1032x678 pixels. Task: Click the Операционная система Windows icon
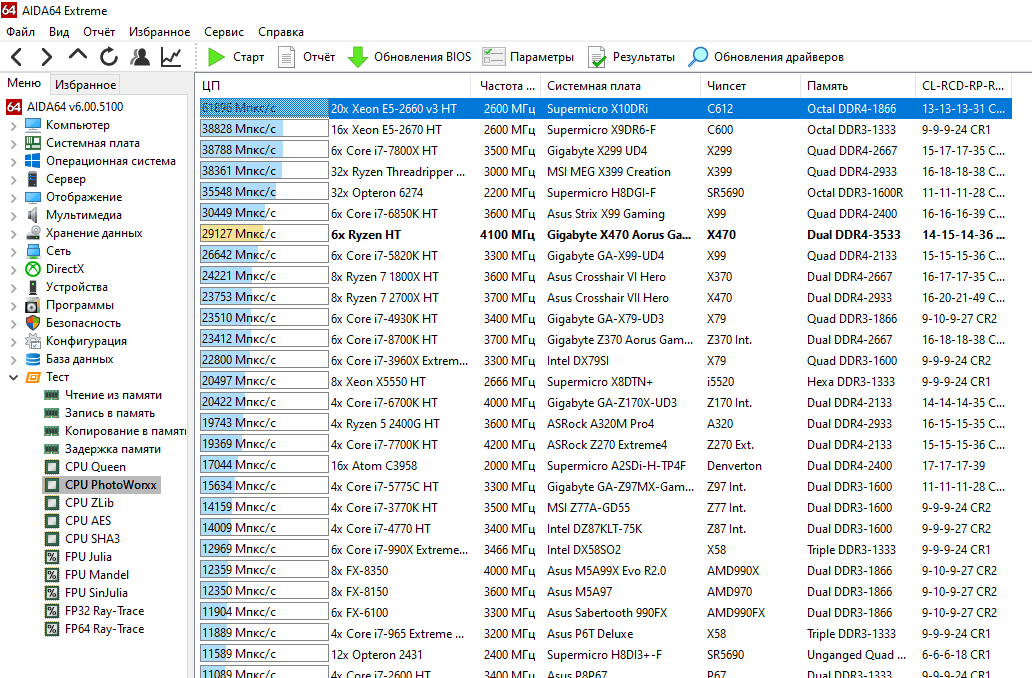33,161
